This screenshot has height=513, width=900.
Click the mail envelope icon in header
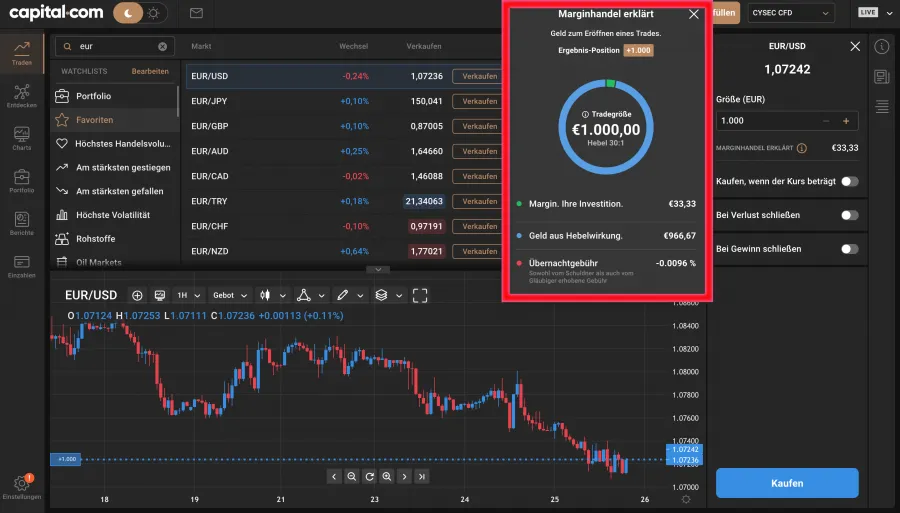coord(196,13)
